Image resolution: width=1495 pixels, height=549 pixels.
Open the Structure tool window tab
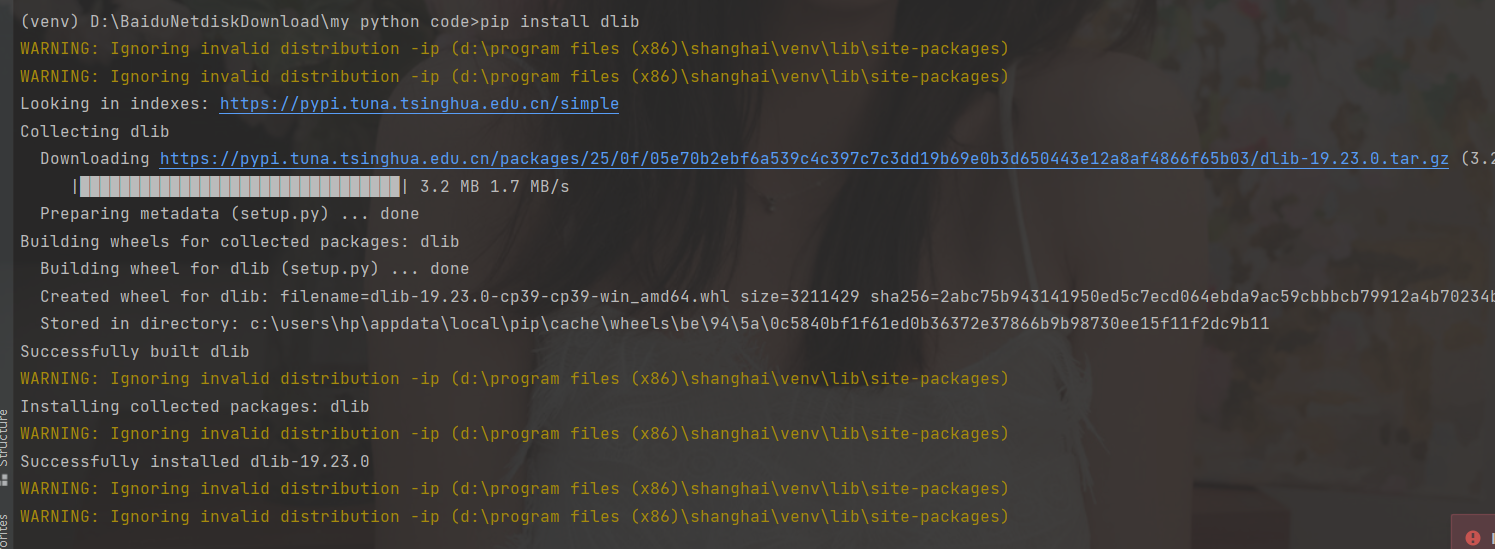(4, 437)
